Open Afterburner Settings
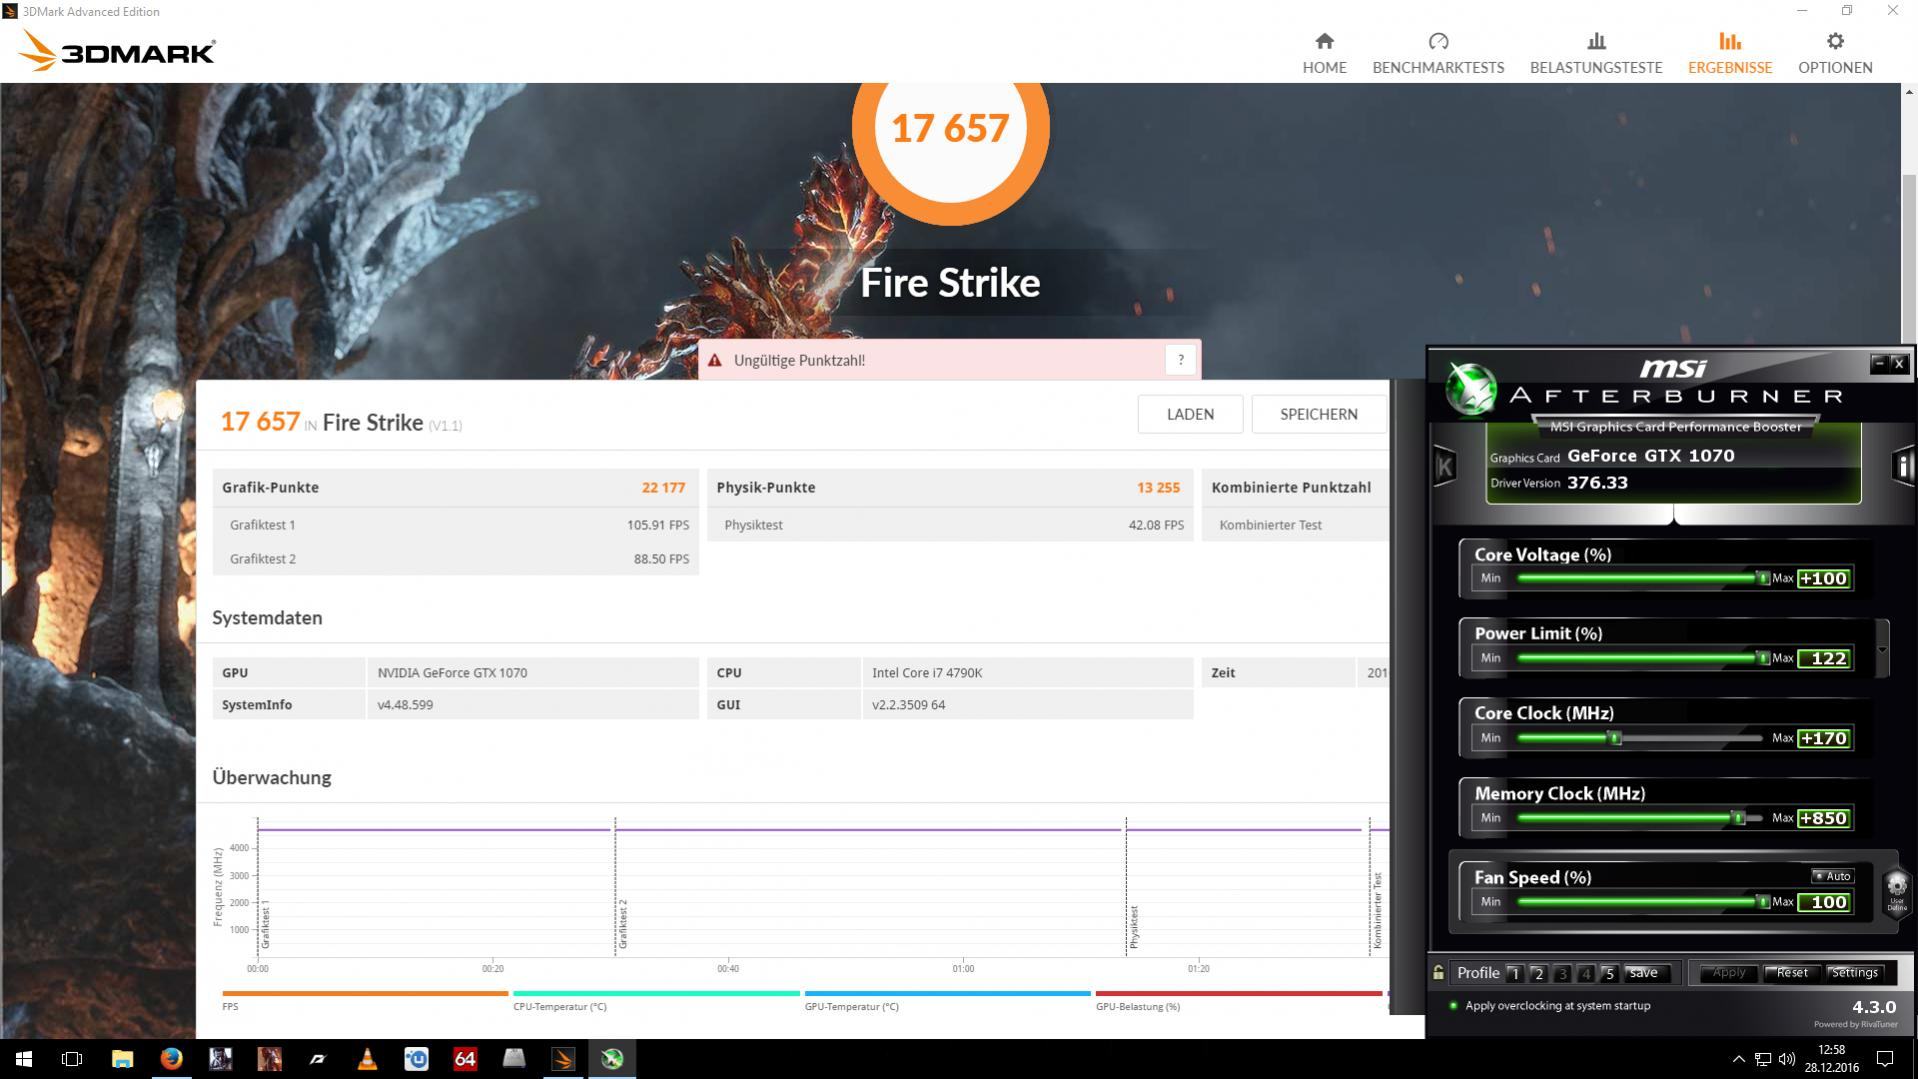Screen dimensions: 1918x1079 coord(1855,972)
